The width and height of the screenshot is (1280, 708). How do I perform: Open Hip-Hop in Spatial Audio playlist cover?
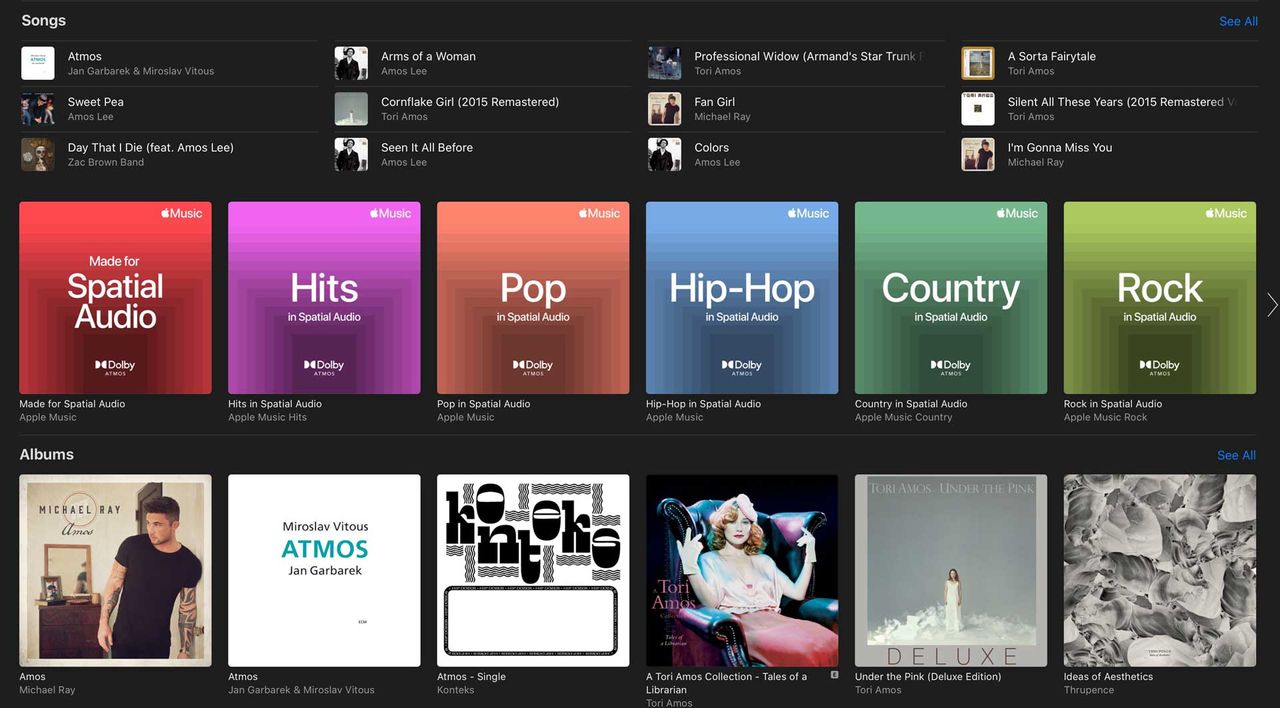(742, 298)
